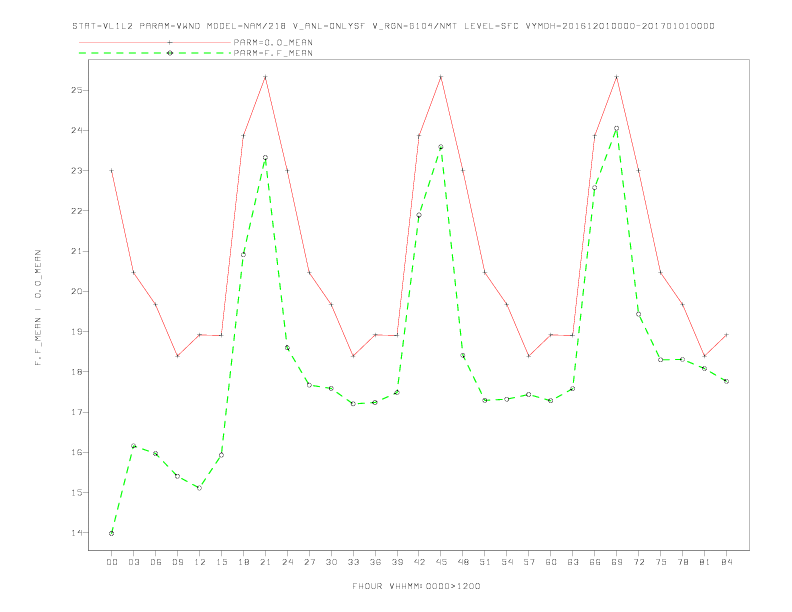This screenshot has width=792, height=612.
Task: Click the x-axis tick label 57
Action: pos(529,562)
